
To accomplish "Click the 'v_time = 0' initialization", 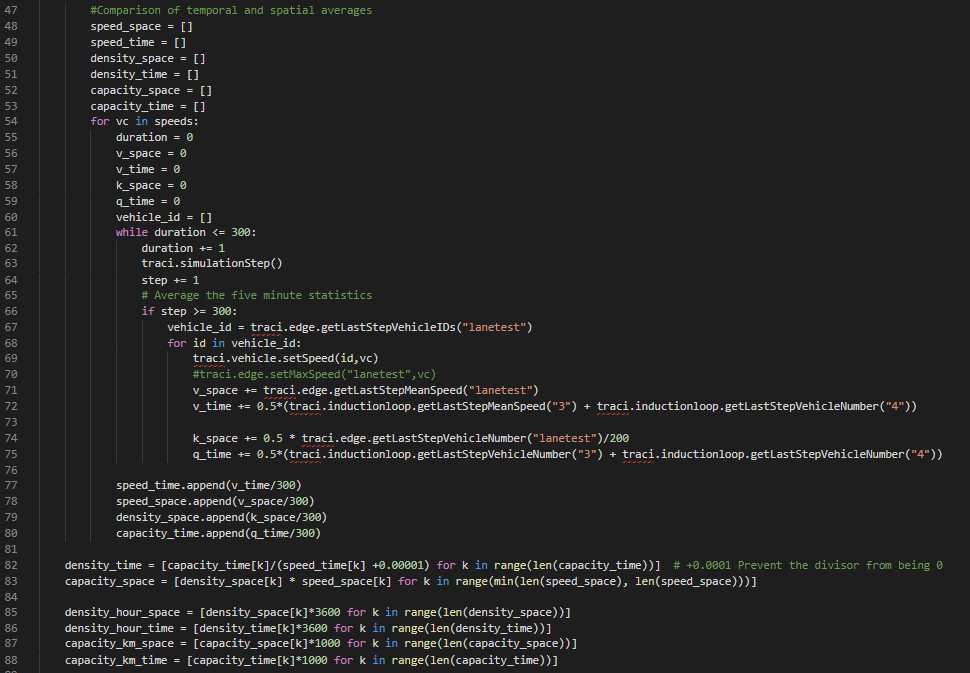I will click(148, 169).
